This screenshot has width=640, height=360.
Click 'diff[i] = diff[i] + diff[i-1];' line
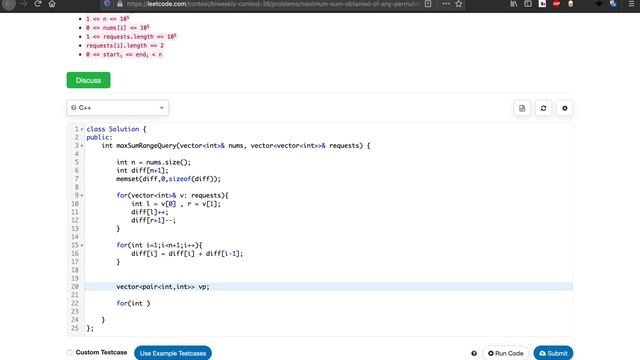187,253
